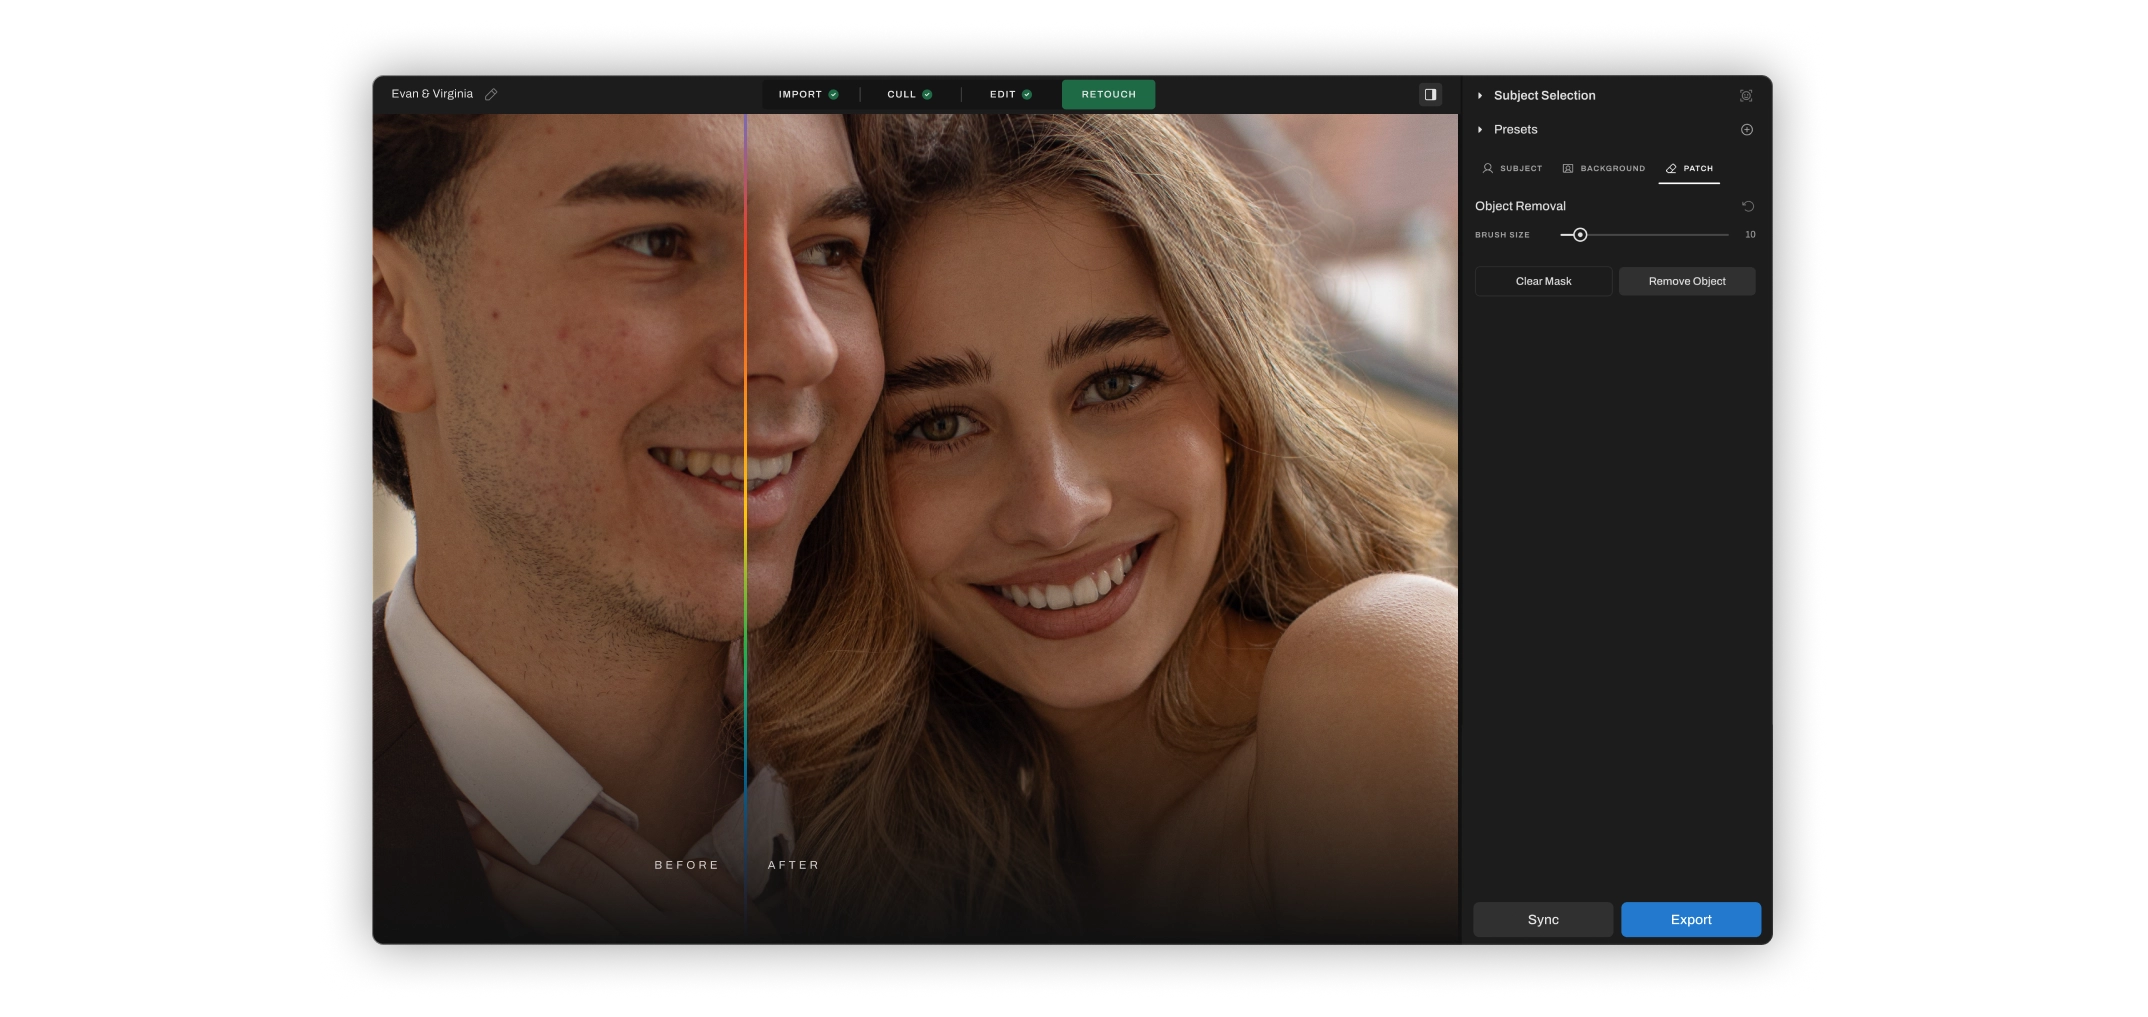Click the pencil icon to rename project
This screenshot has height=1017, width=2148.
(491, 95)
